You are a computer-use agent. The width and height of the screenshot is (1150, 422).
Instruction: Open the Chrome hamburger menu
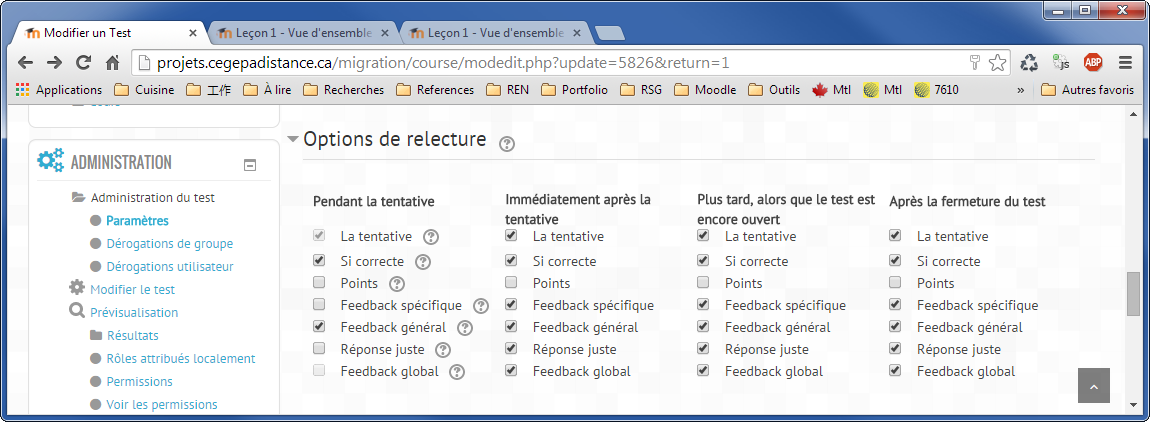pos(1125,62)
